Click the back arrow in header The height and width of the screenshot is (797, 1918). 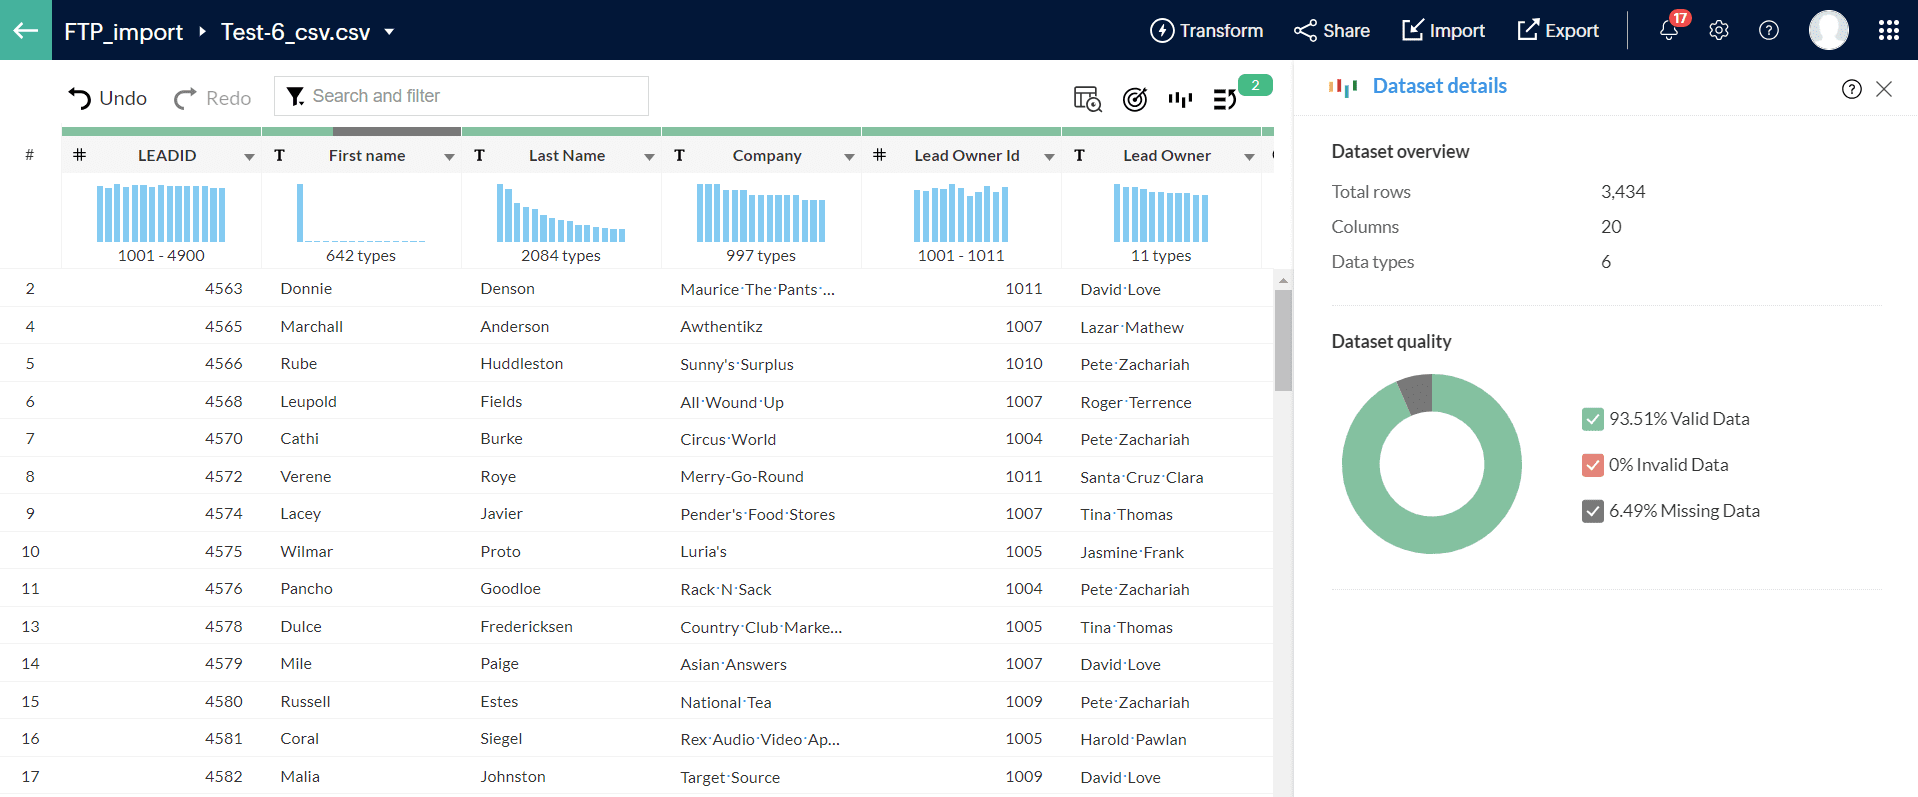point(26,30)
